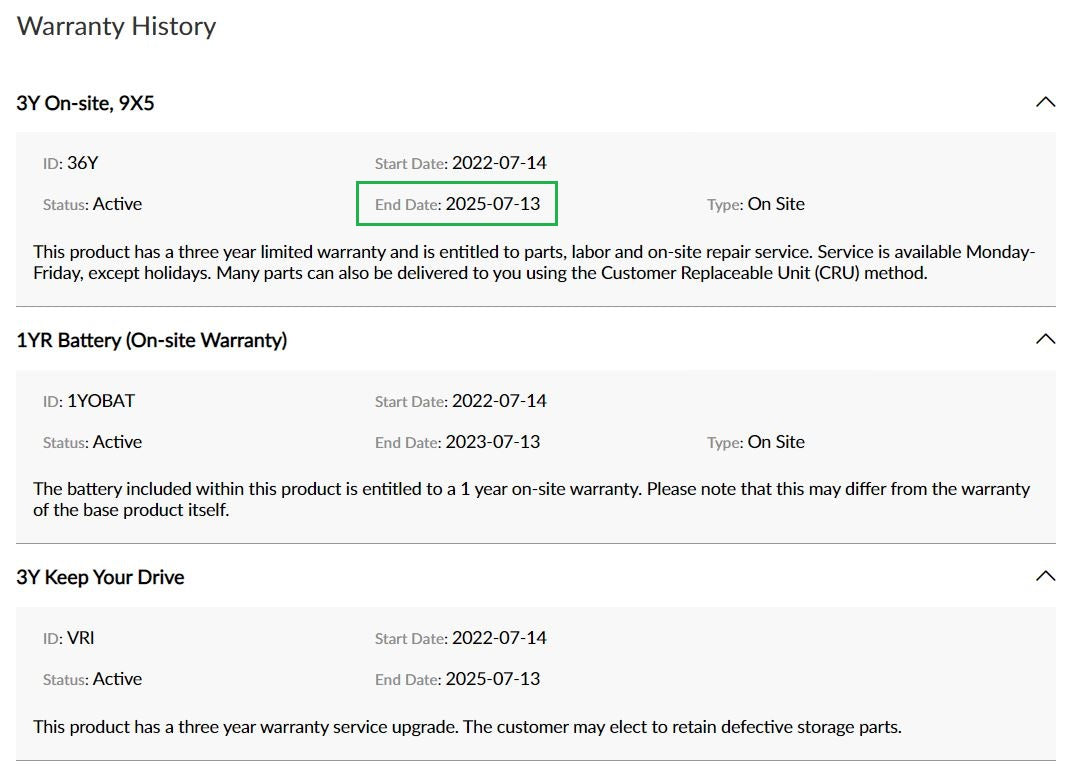Collapse the 1YR Battery warranty chevron

[1045, 340]
